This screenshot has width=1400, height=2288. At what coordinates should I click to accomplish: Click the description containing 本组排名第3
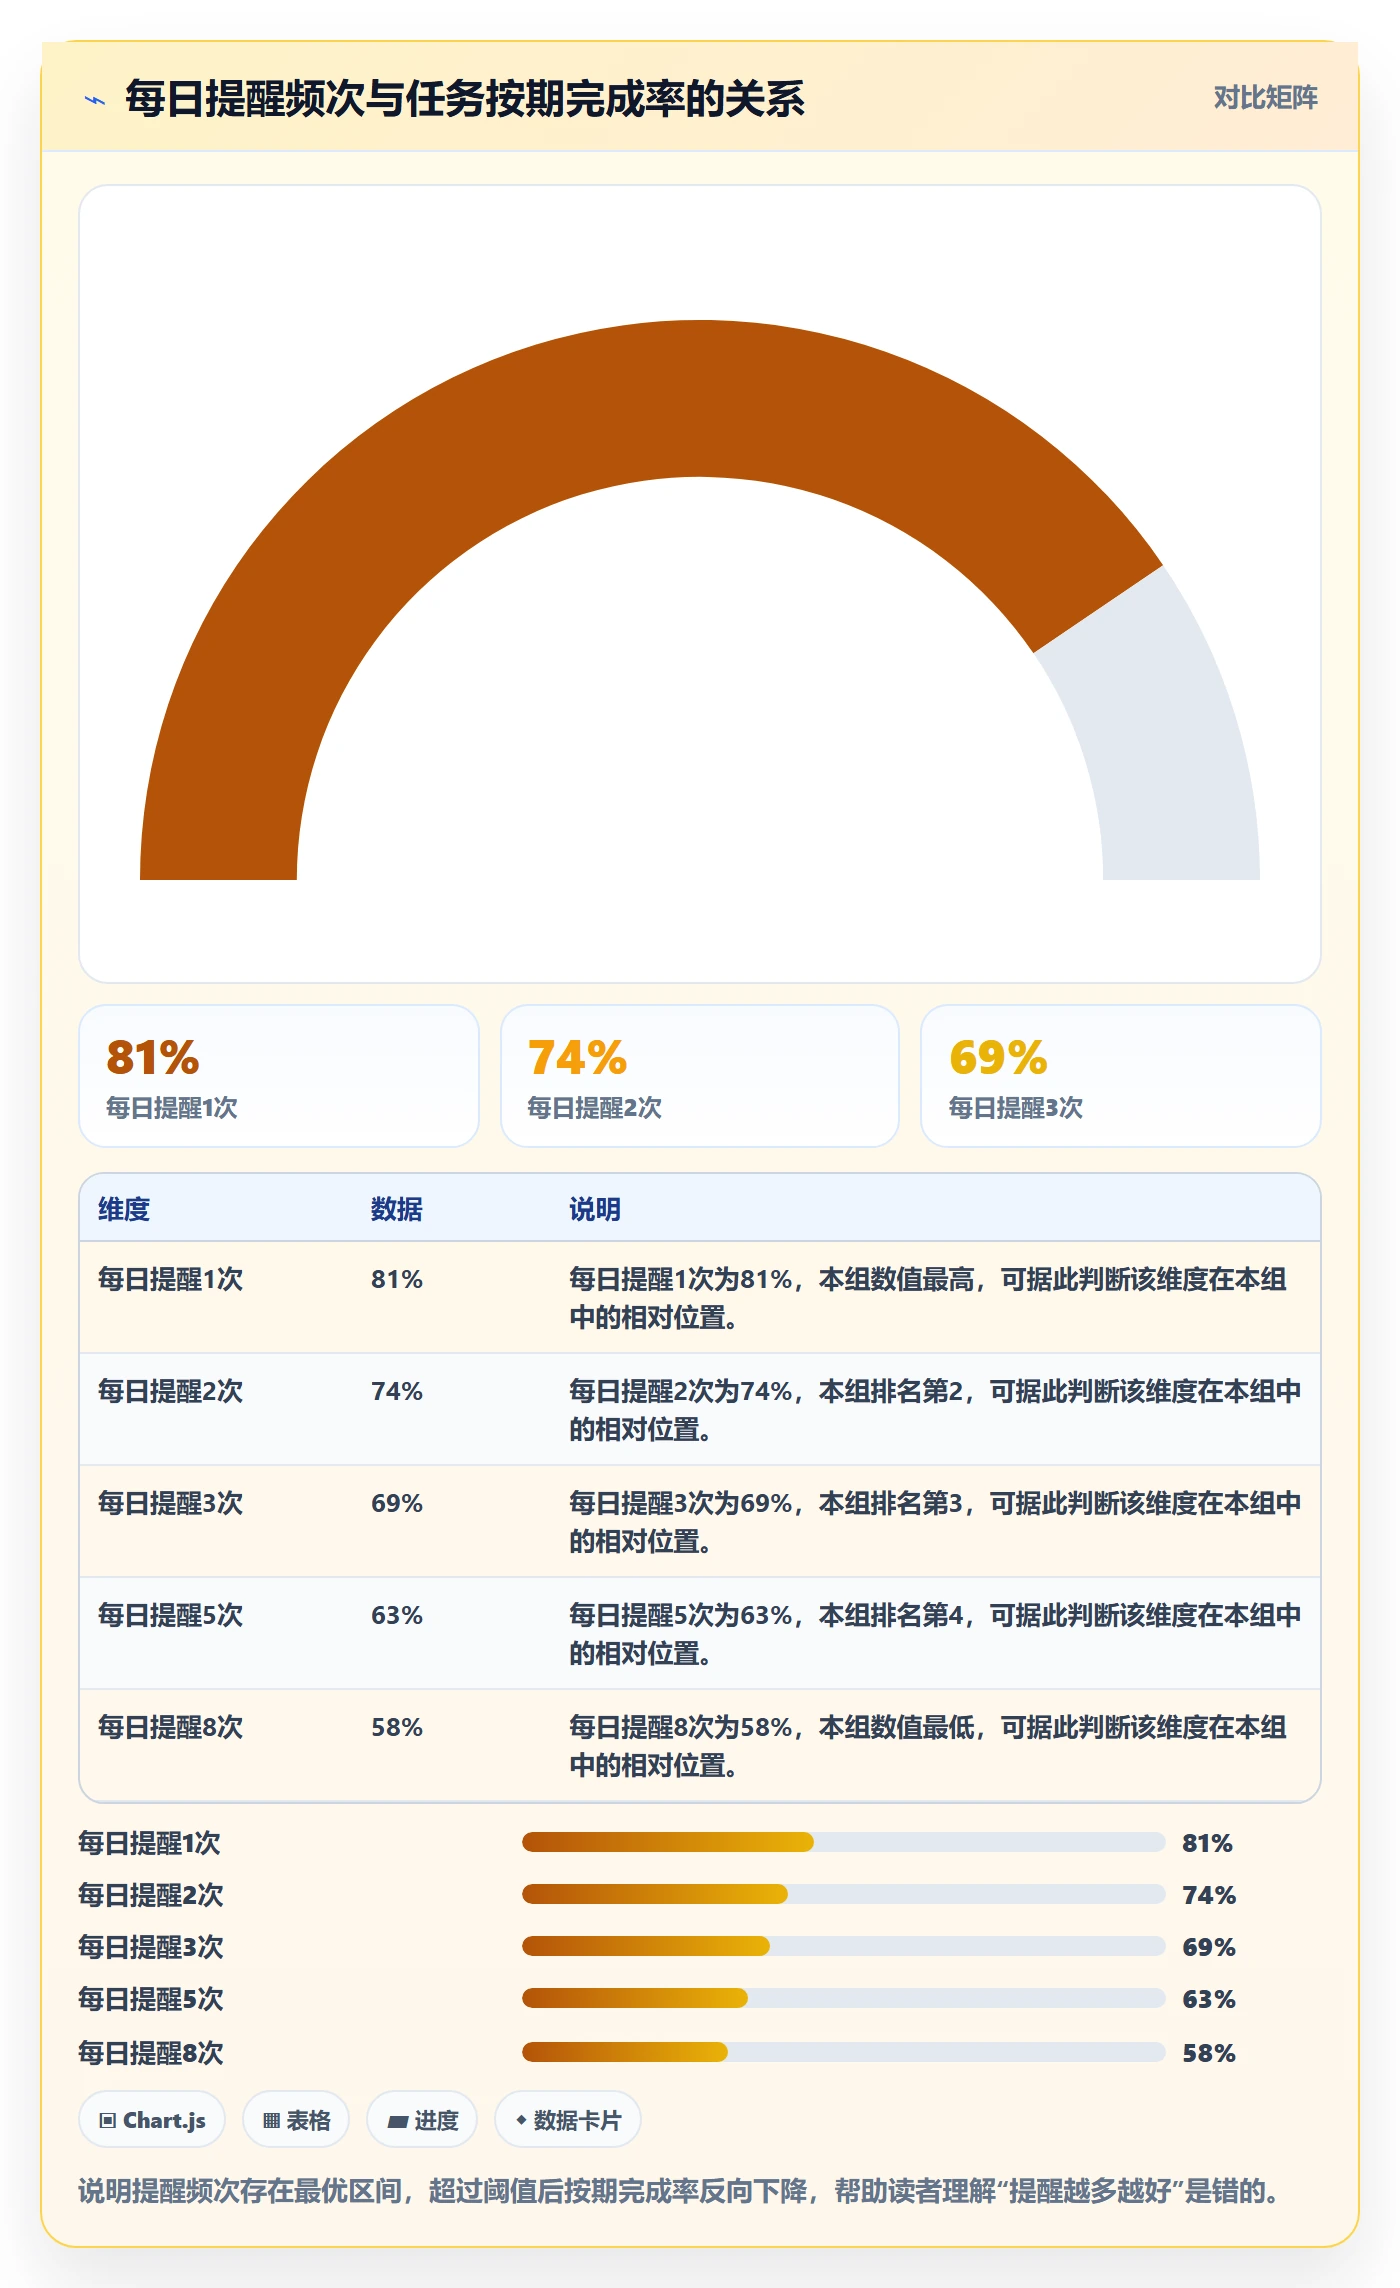tap(935, 1522)
